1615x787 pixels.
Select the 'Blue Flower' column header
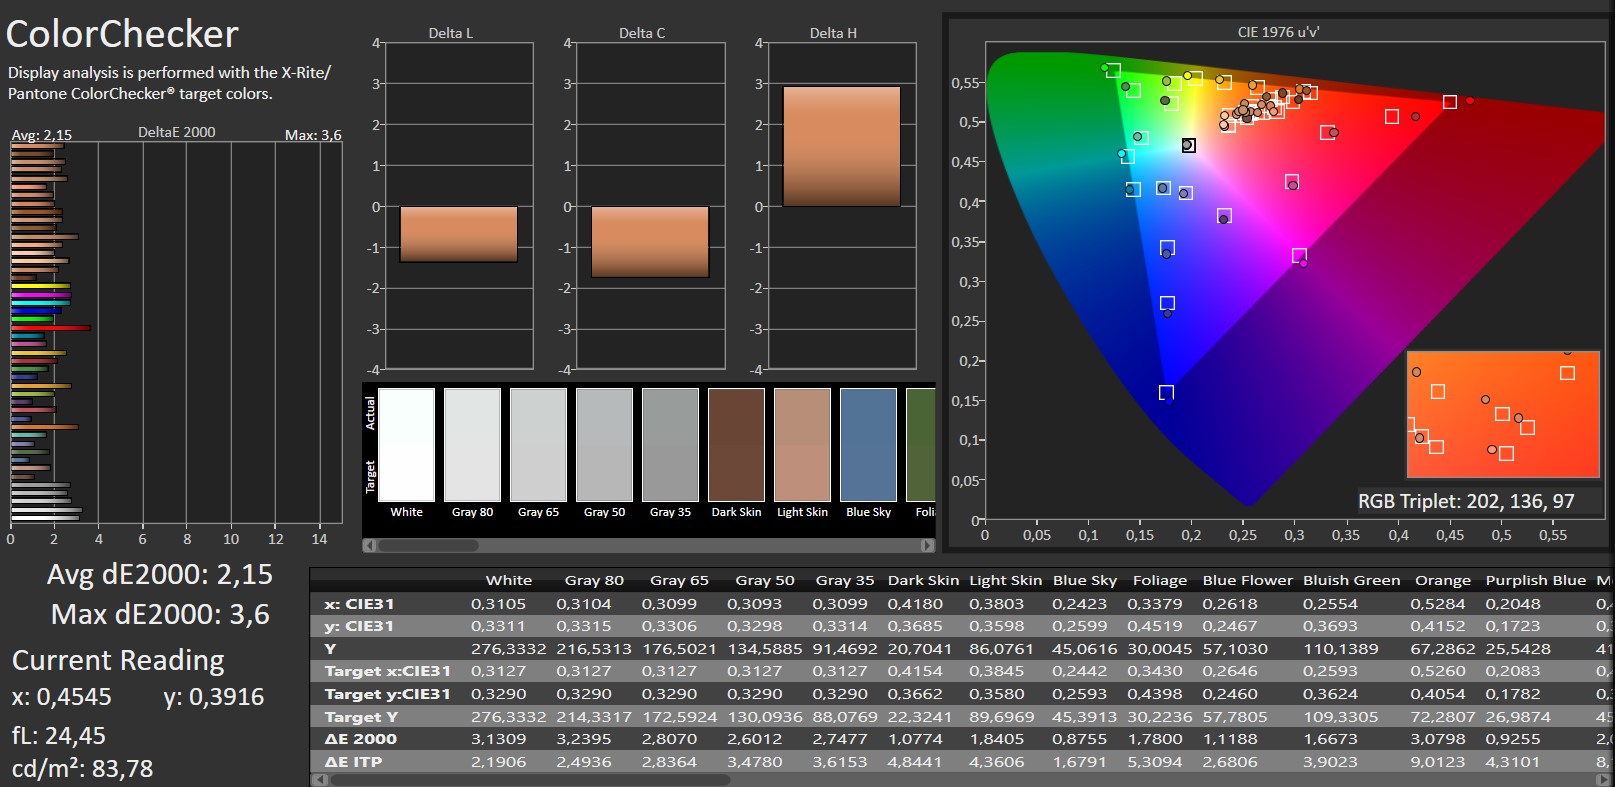coord(1248,580)
